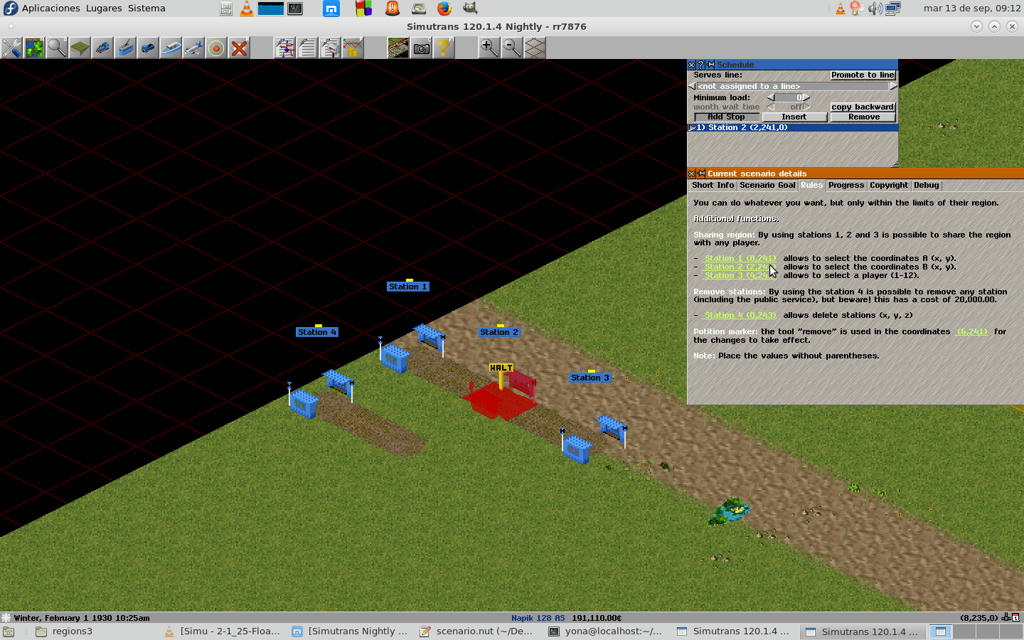Grab the Schedule window resize corner
The image size is (1024, 640).
tap(894, 164)
